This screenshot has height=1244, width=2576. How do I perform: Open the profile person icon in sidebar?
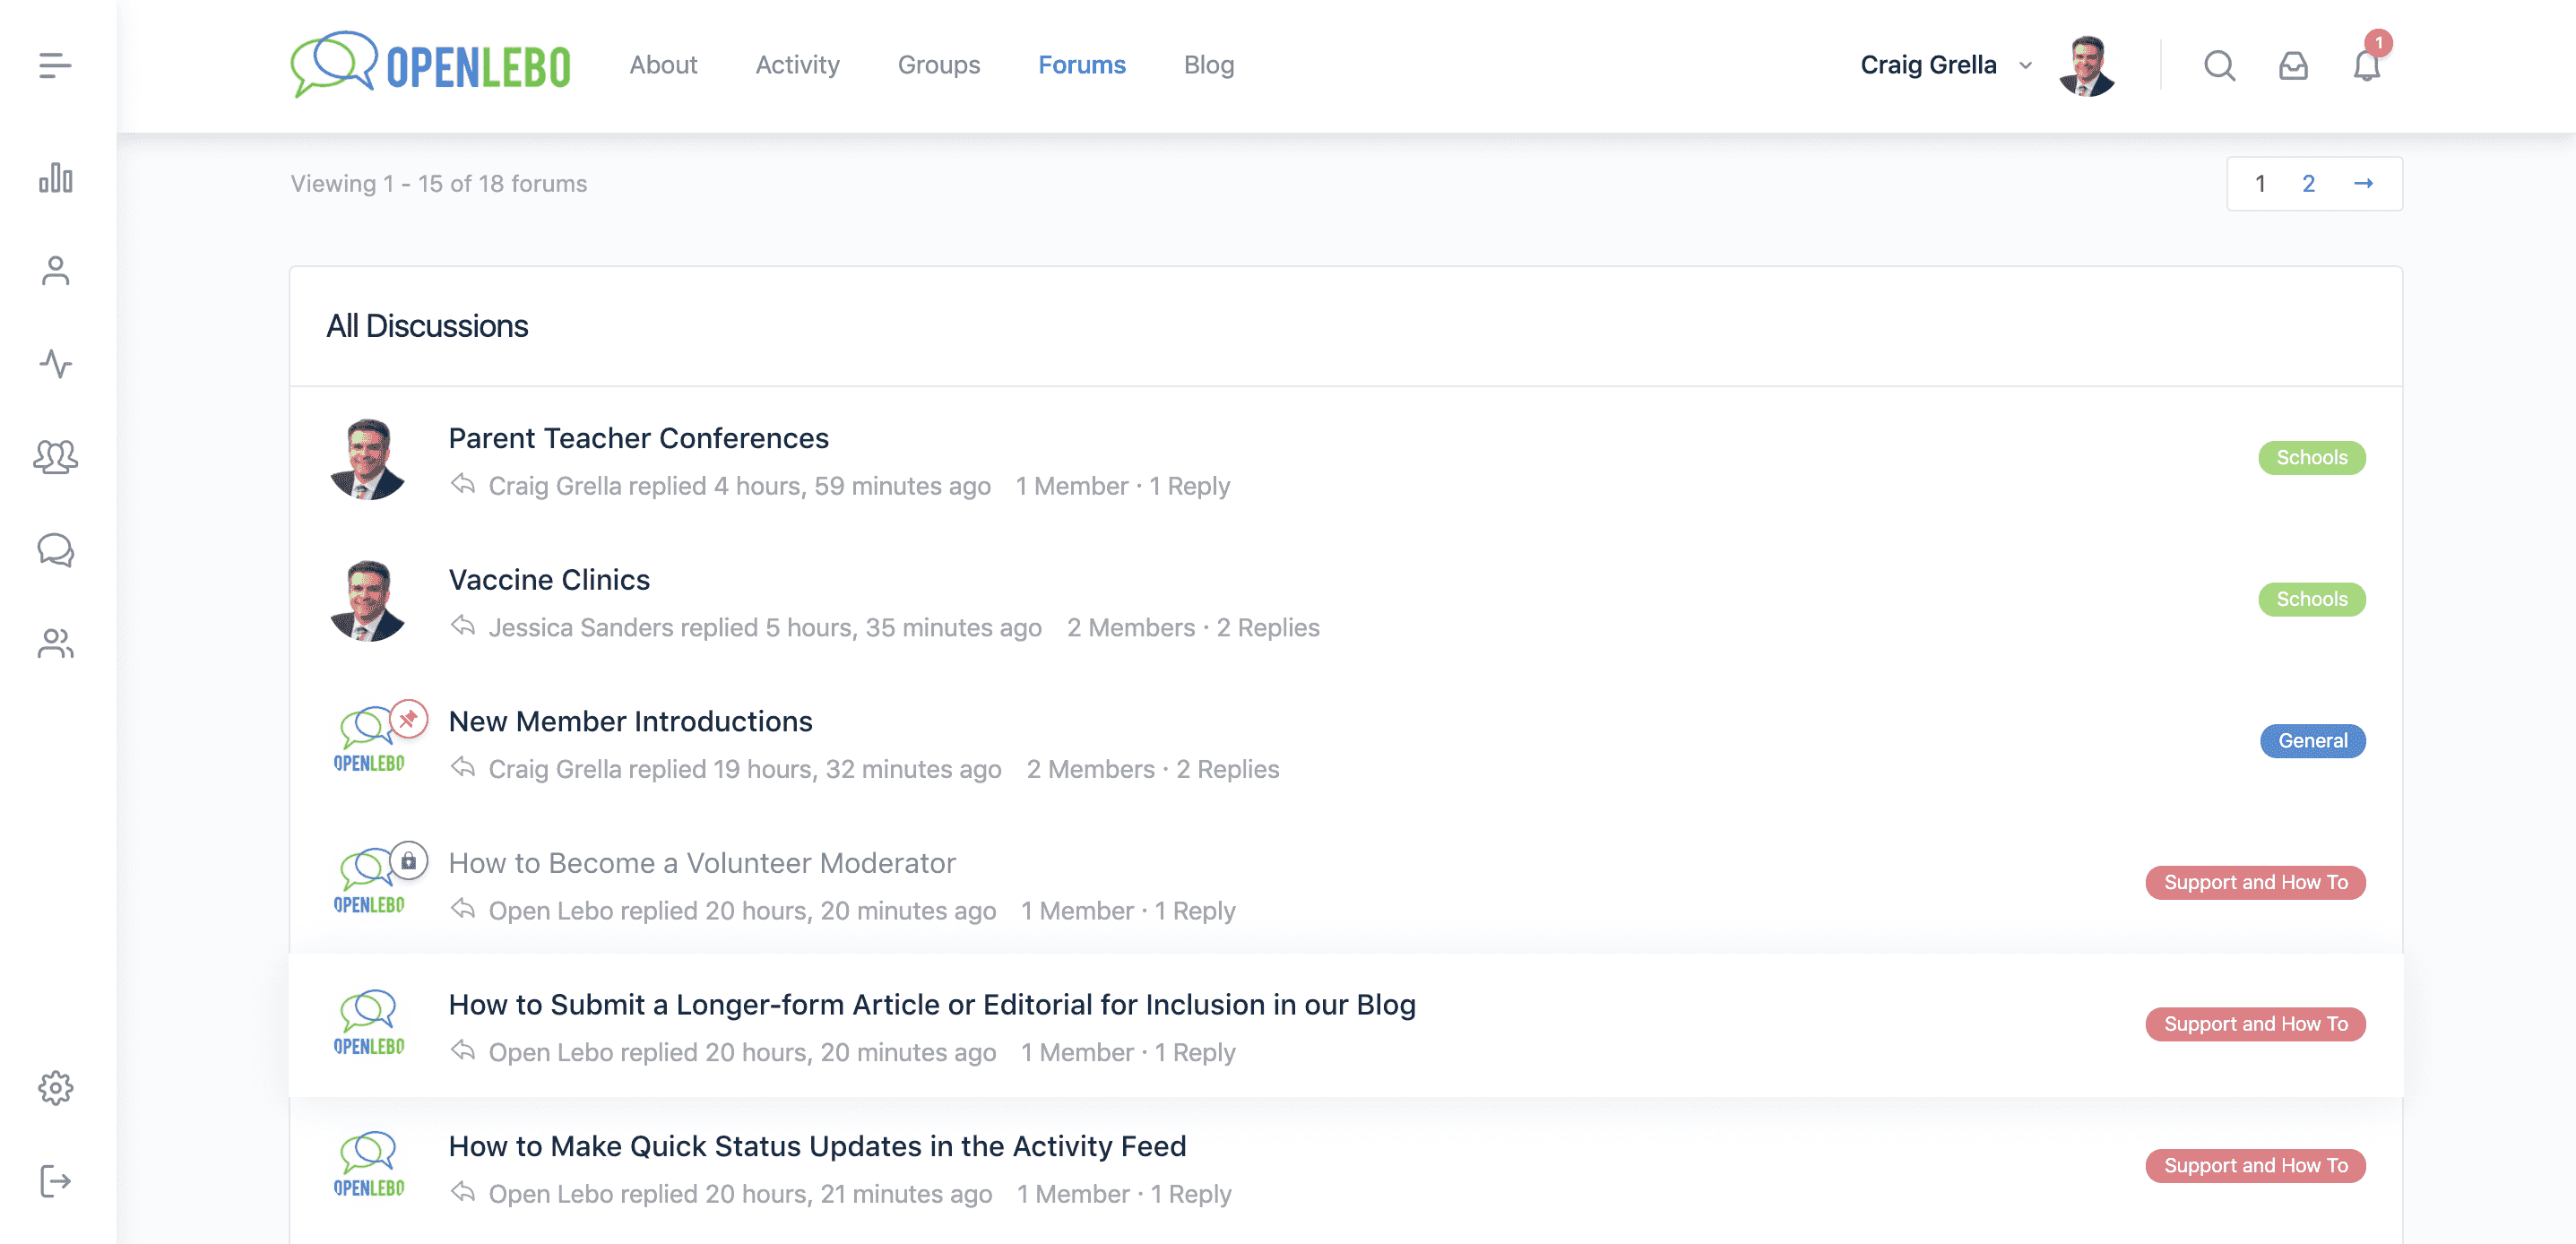click(55, 271)
